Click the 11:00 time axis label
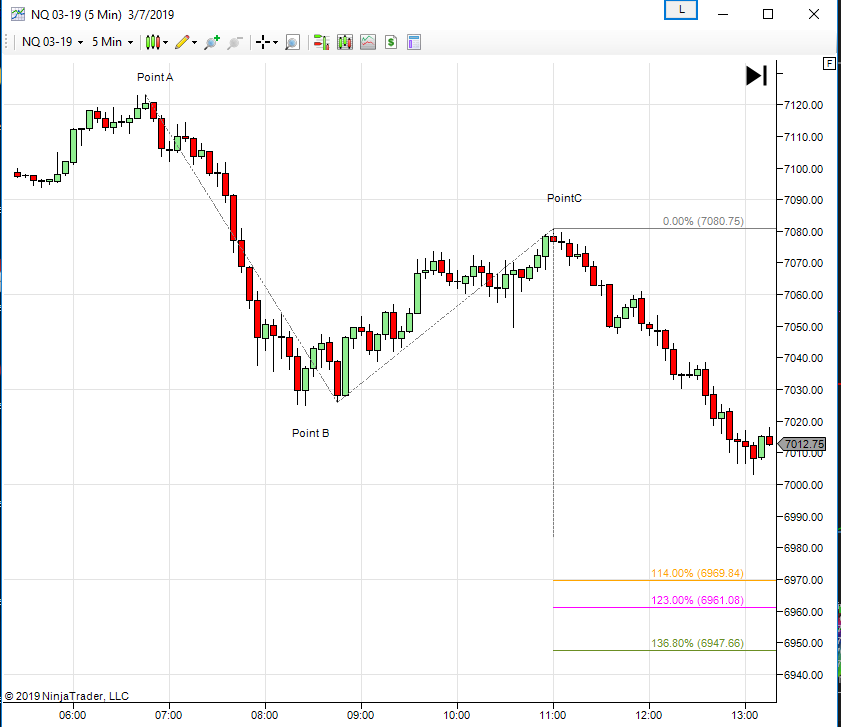Viewport: 841px width, 727px height. 552,715
